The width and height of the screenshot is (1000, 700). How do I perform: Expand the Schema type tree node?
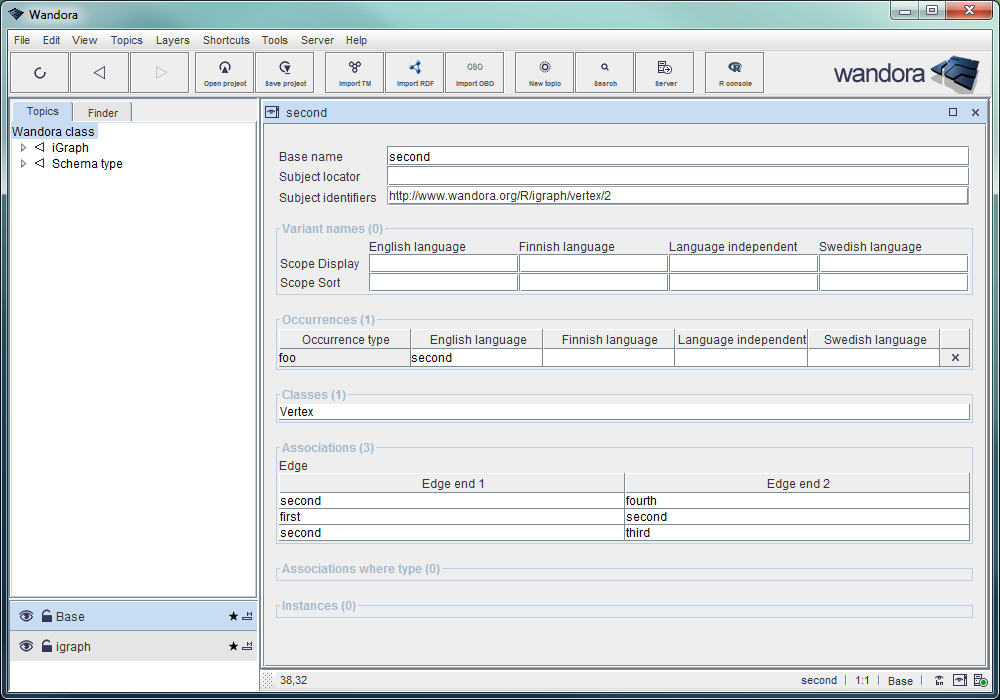tap(23, 164)
